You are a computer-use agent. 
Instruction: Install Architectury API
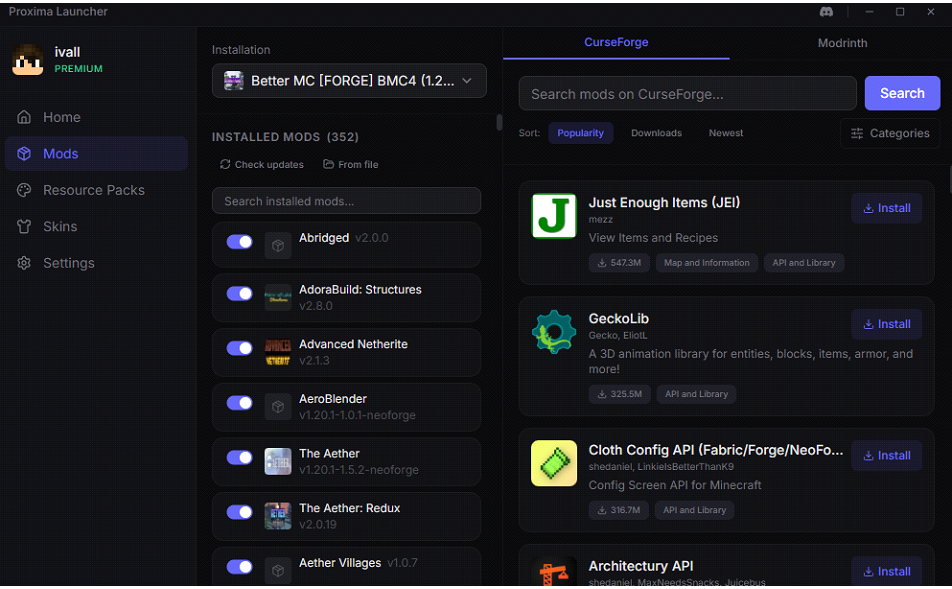pyautogui.click(x=886, y=571)
